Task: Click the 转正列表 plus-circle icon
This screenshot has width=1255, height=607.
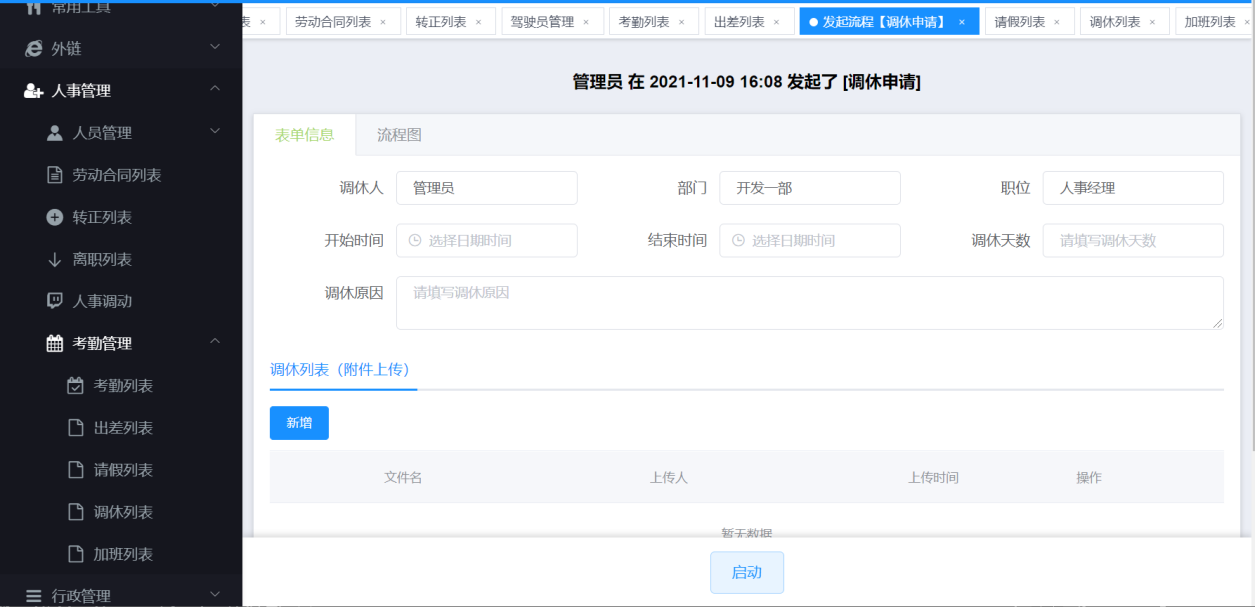Action: click(x=55, y=217)
